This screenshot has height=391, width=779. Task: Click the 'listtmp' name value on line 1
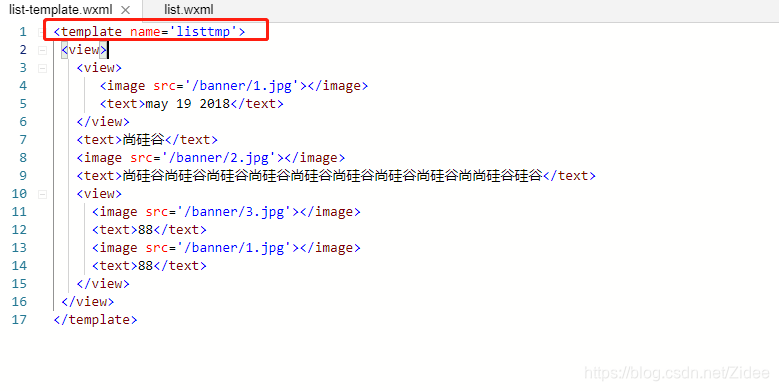[204, 32]
